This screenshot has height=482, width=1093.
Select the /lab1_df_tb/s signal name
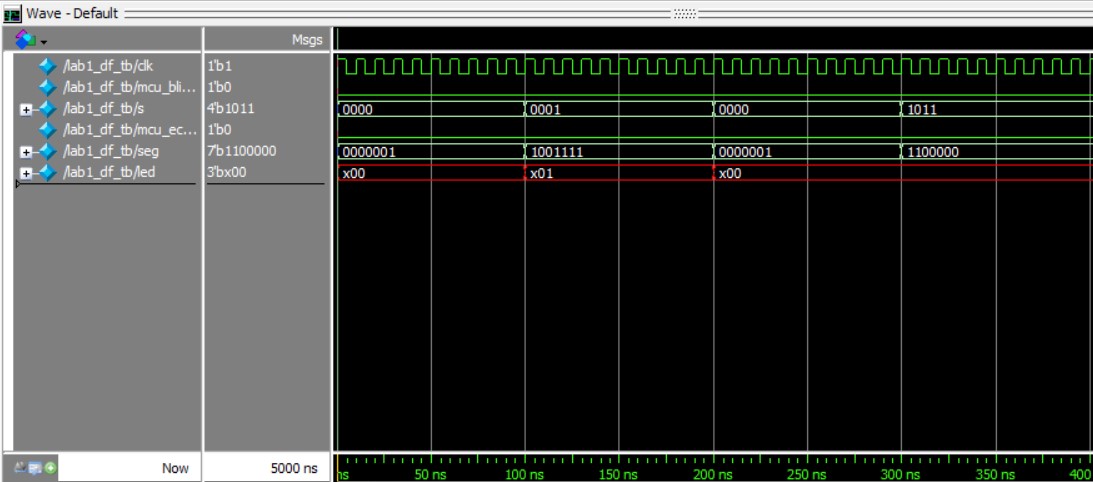tap(105, 109)
